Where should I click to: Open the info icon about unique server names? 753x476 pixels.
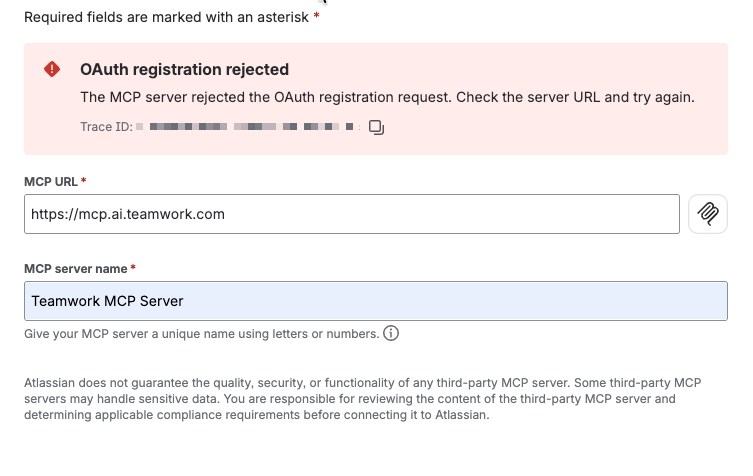click(x=391, y=333)
